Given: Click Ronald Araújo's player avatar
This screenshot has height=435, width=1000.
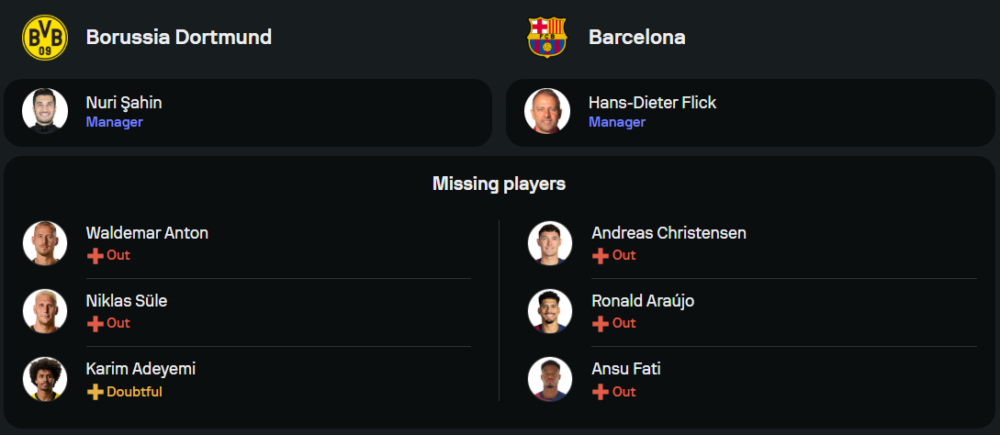Looking at the screenshot, I should (550, 311).
